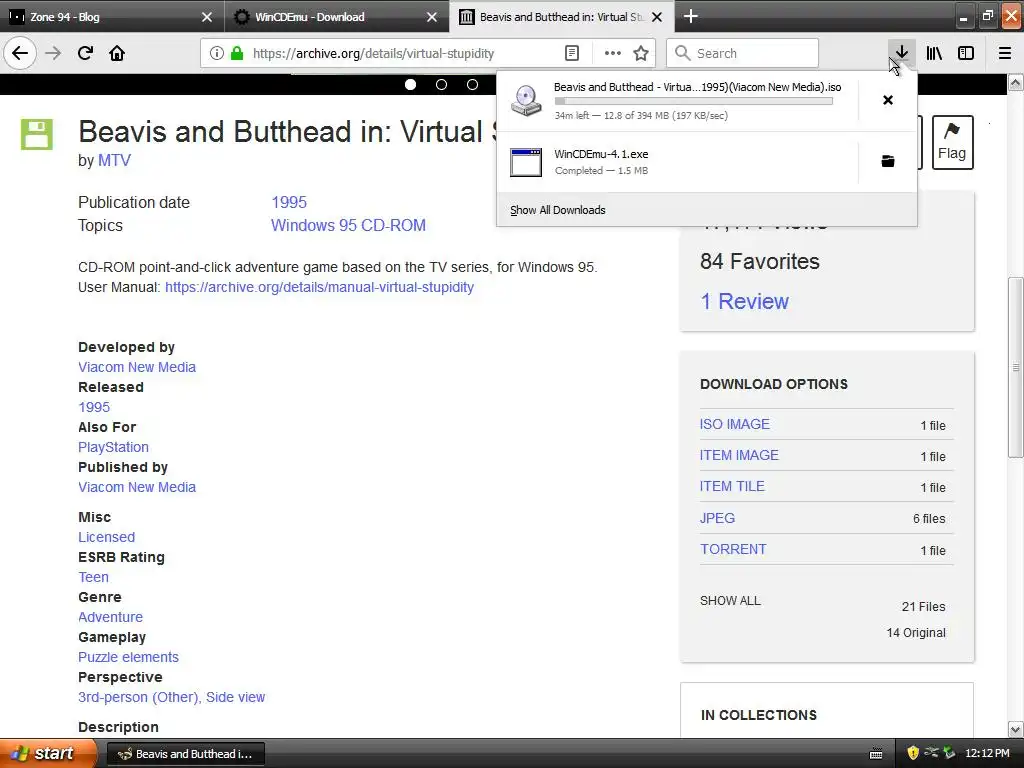Cancel the Beavis and Butthead iso download

[888, 100]
